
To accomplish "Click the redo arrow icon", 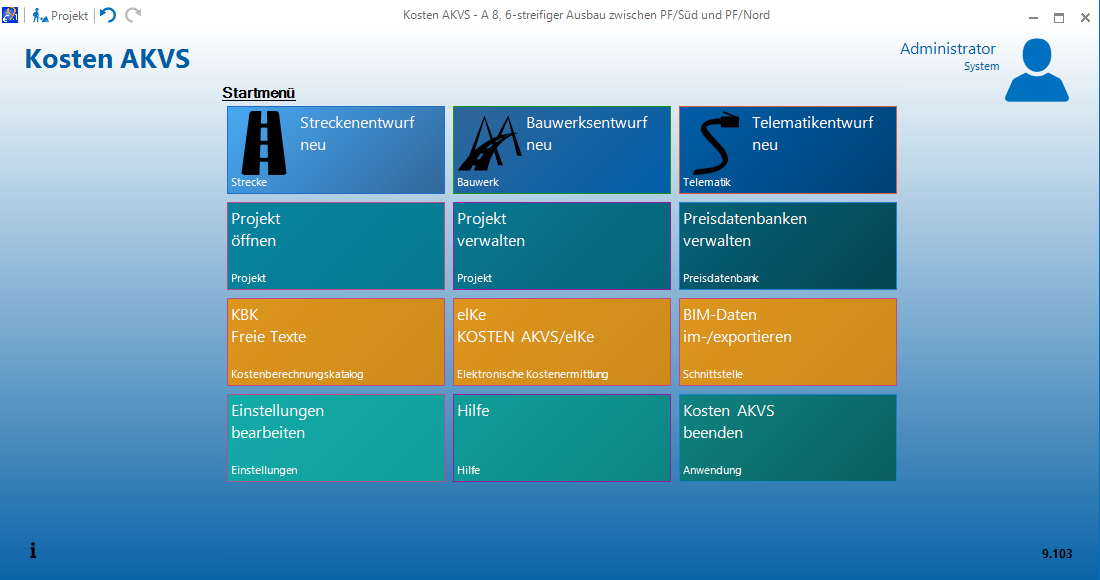I will tap(133, 15).
